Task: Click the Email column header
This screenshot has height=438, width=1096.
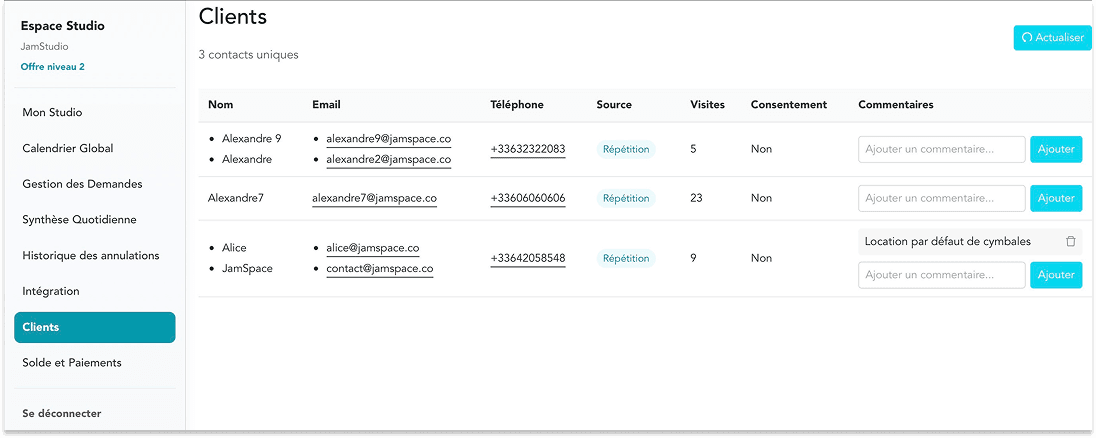Action: [326, 105]
